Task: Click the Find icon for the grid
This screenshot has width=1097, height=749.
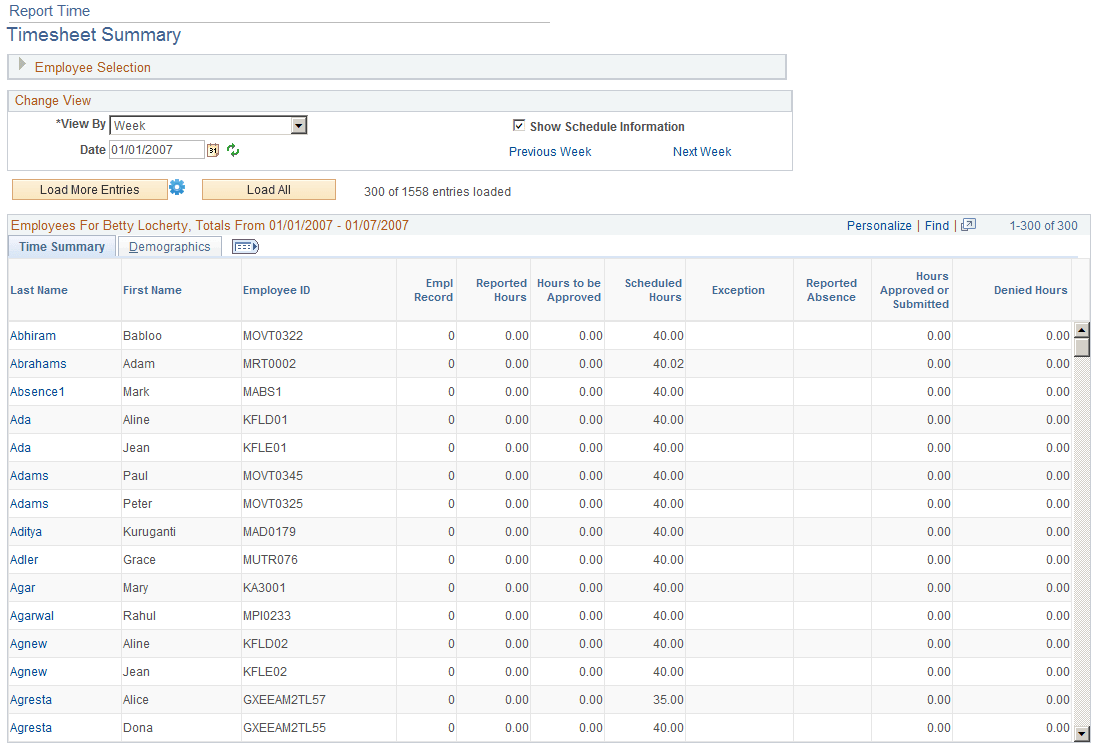Action: [936, 225]
